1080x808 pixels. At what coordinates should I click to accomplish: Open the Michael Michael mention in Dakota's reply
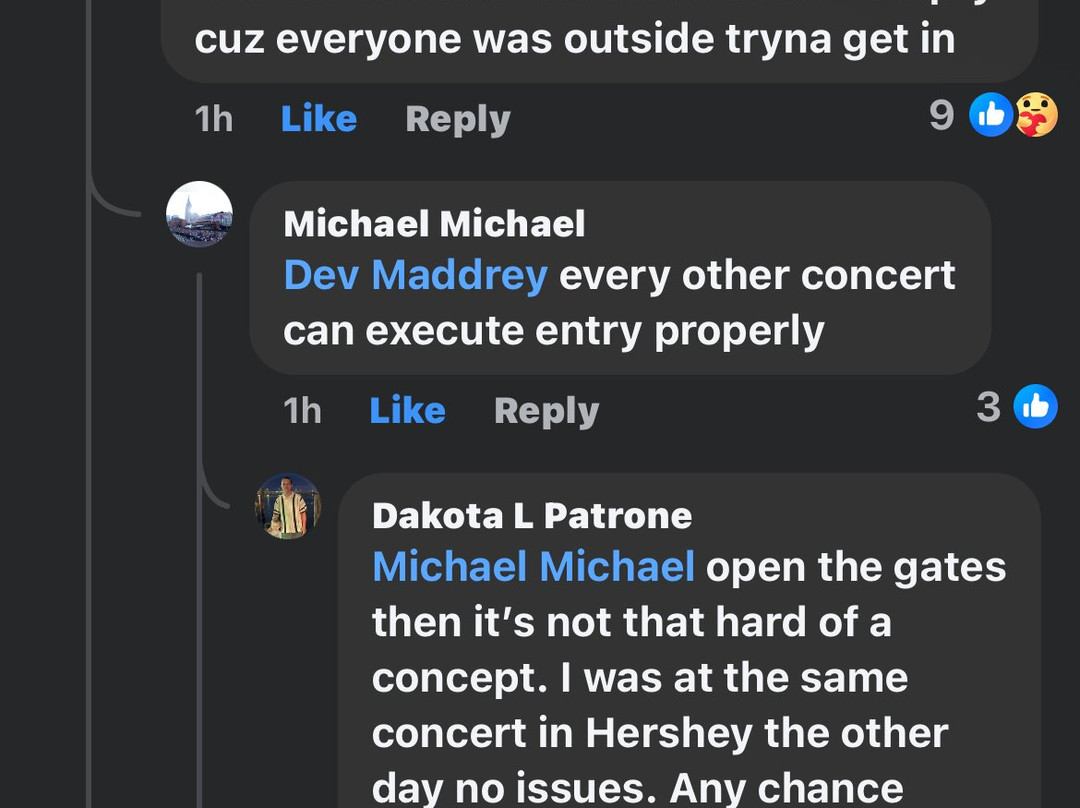click(x=533, y=567)
